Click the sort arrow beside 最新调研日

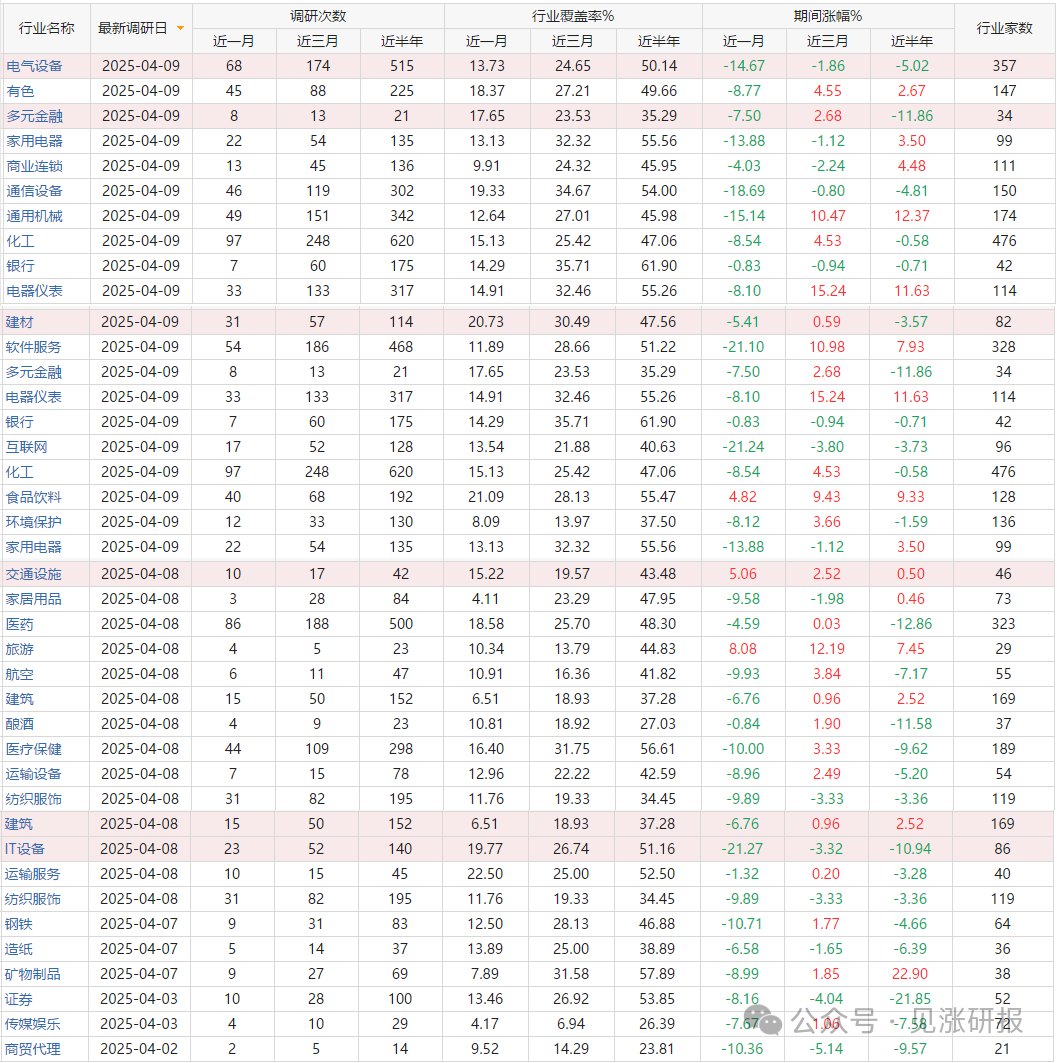pos(180,28)
